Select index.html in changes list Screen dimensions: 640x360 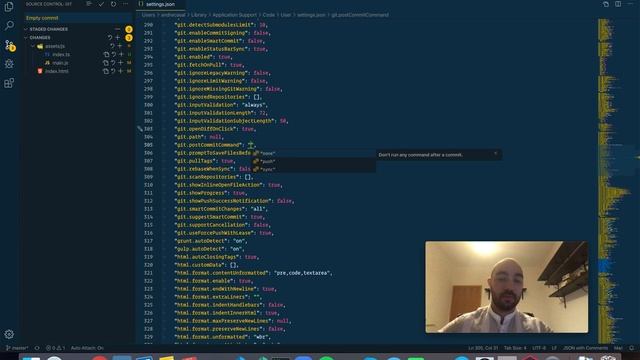[x=57, y=71]
